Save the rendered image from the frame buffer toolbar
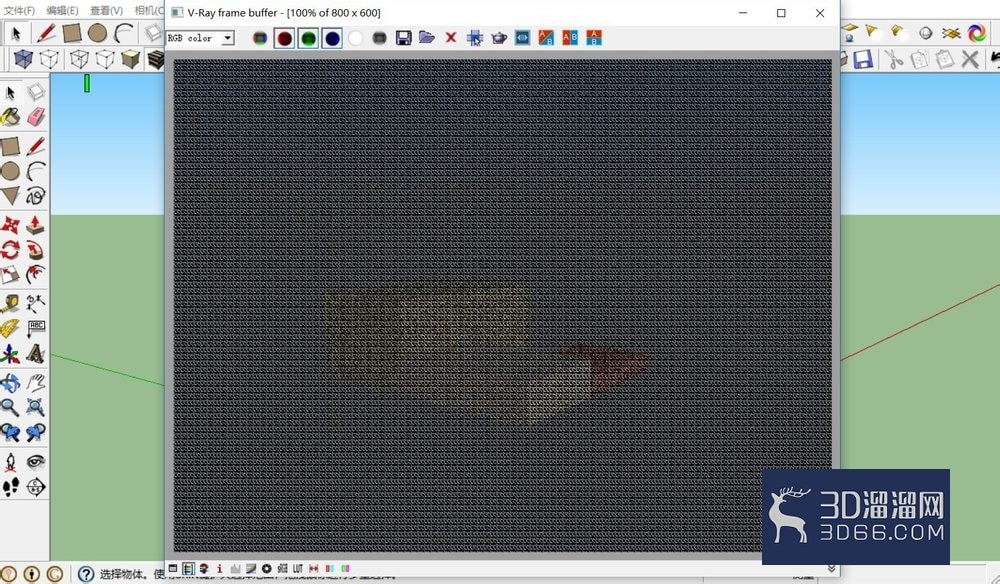The height and width of the screenshot is (584, 1000). click(x=403, y=38)
